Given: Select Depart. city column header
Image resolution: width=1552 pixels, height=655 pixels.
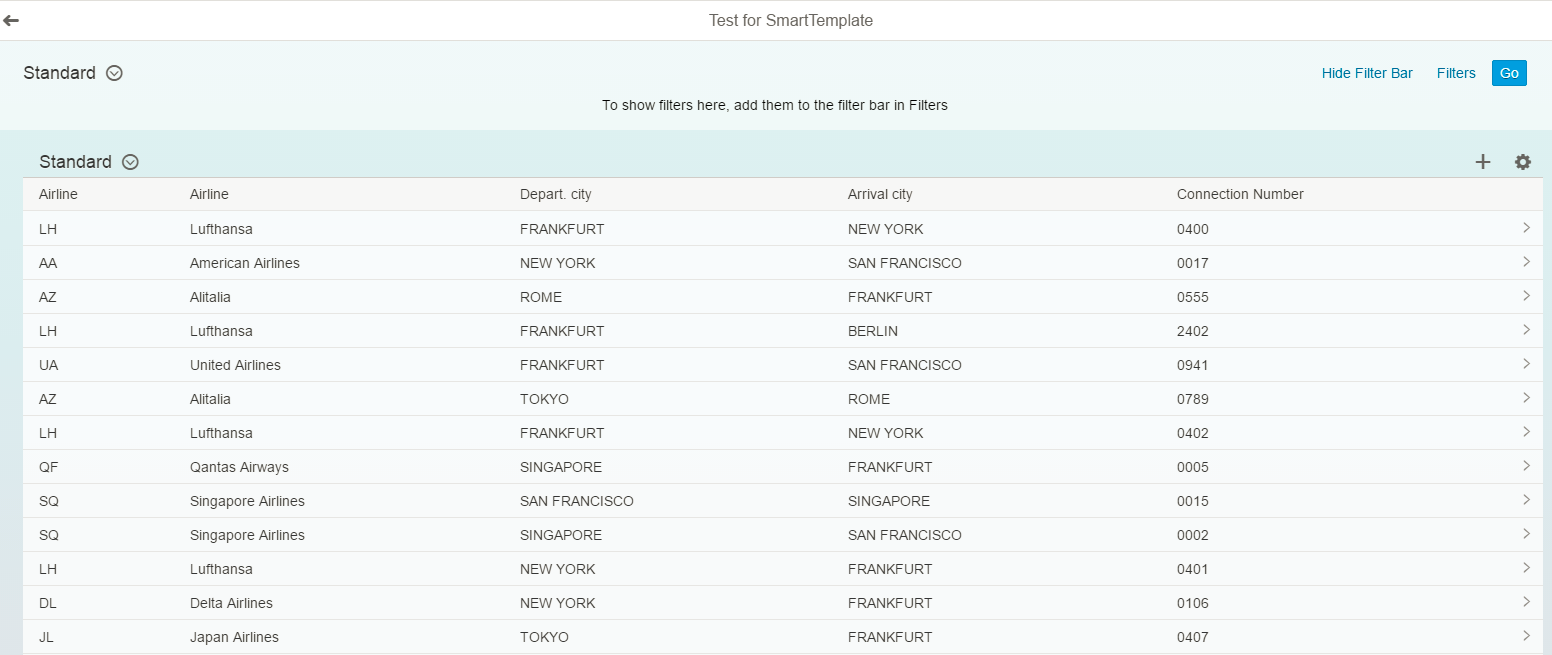Looking at the screenshot, I should point(555,194).
